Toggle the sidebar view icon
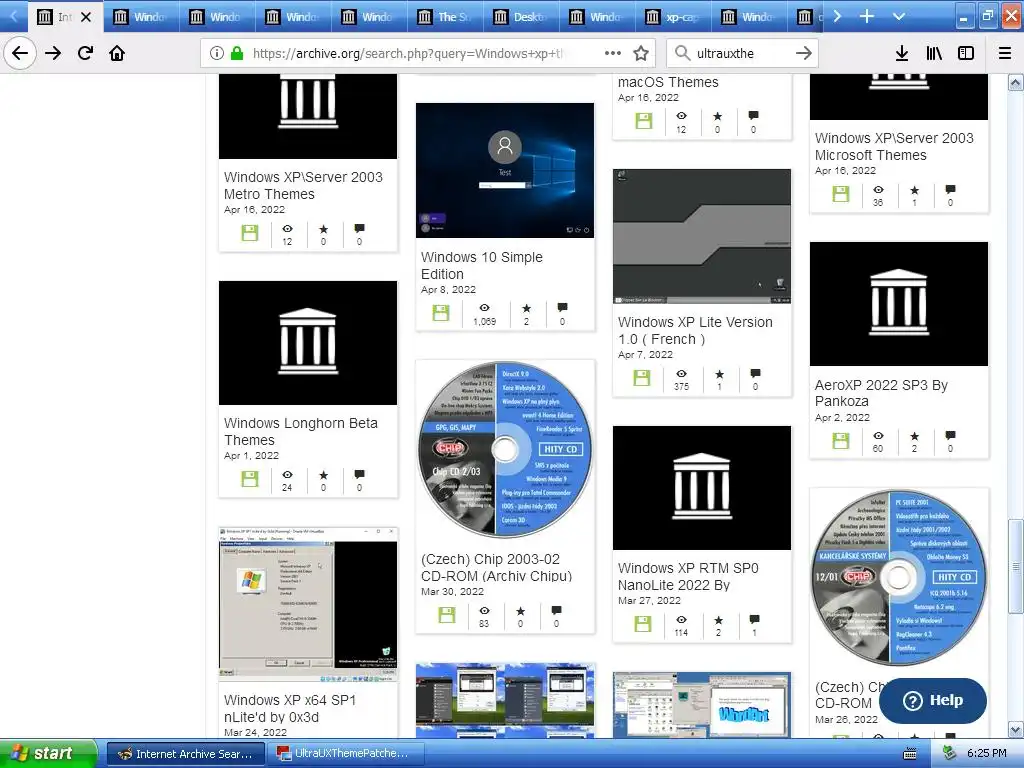 click(966, 53)
